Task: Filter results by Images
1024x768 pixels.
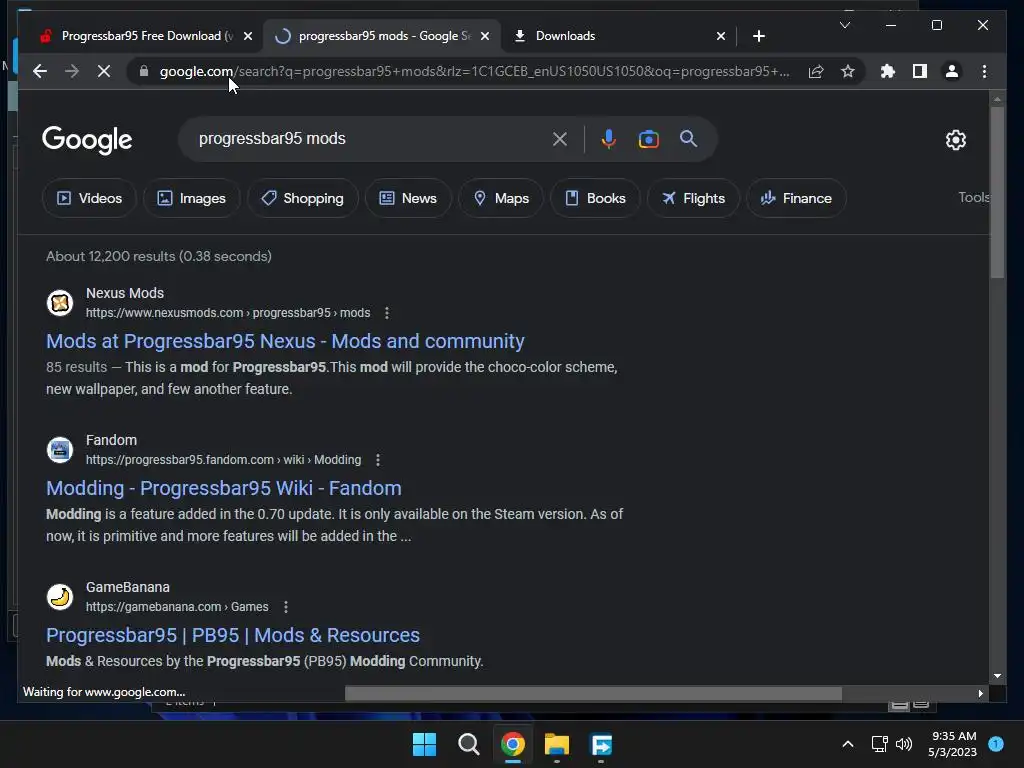Action: point(191,198)
